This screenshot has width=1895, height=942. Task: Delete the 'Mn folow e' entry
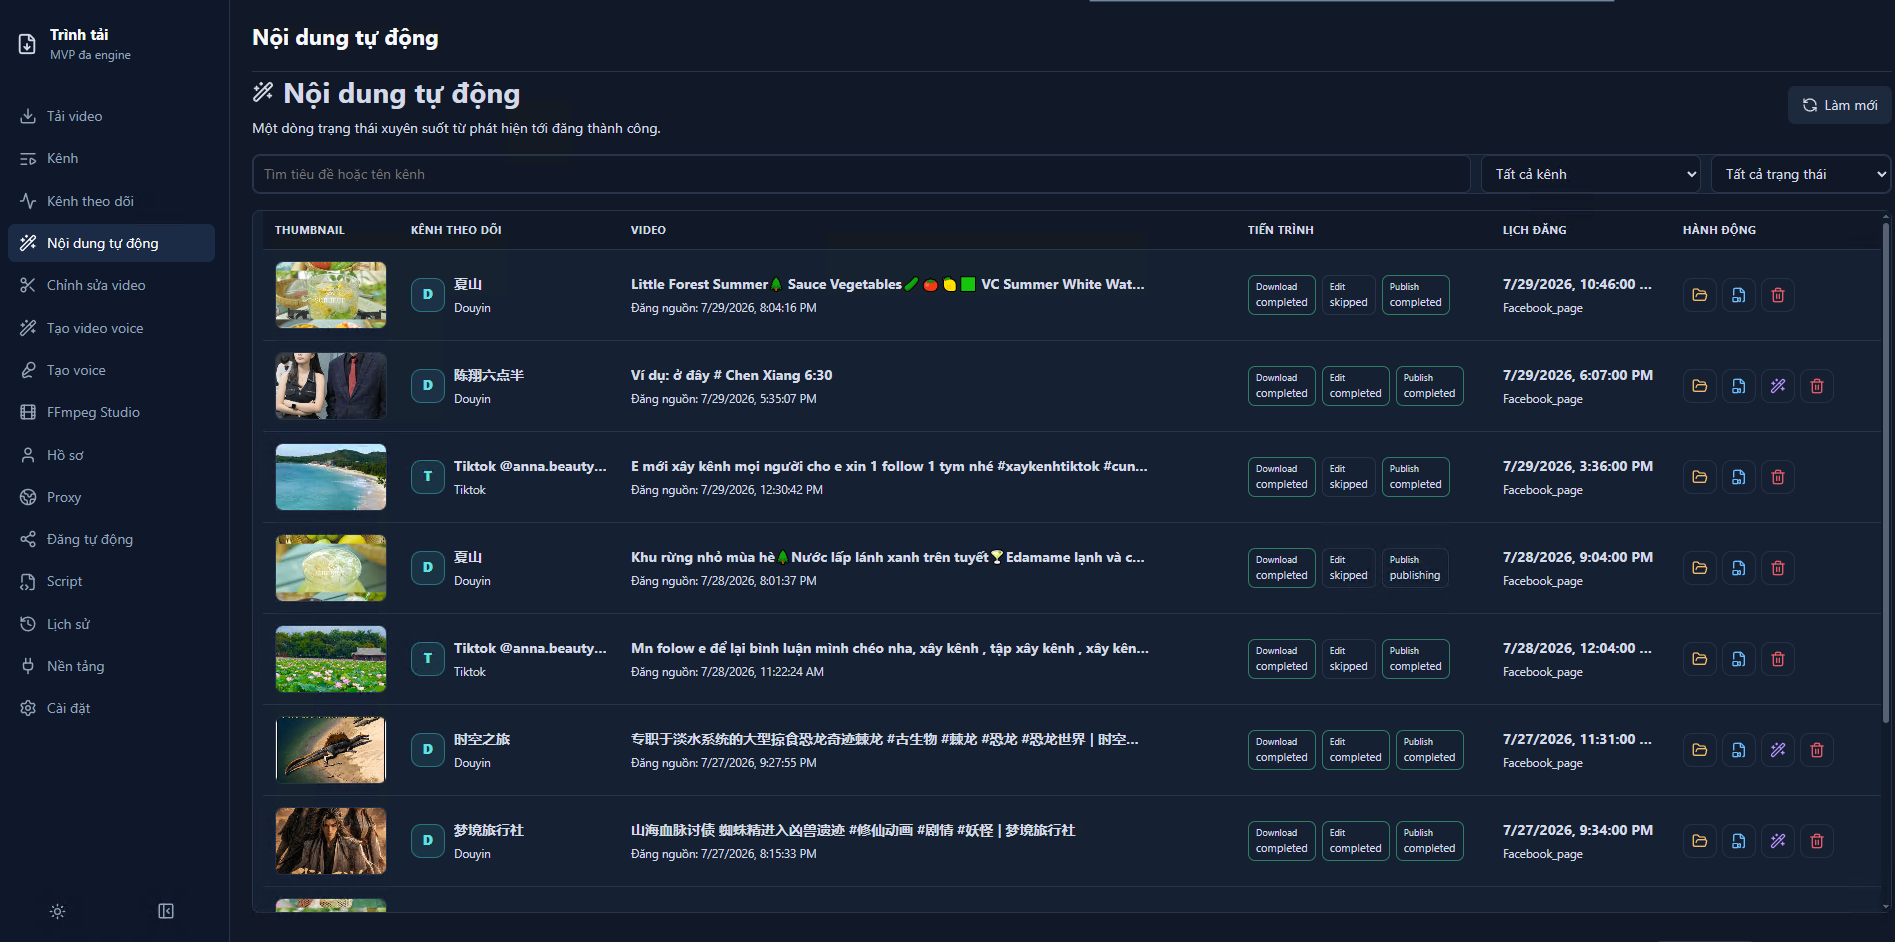tap(1778, 659)
